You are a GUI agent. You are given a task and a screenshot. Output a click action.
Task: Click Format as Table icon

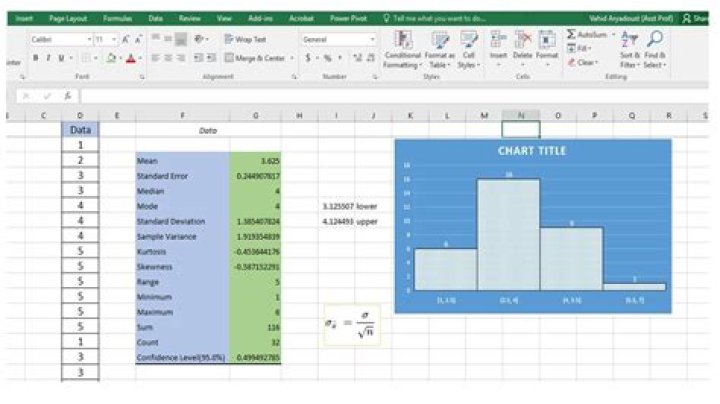coord(440,40)
